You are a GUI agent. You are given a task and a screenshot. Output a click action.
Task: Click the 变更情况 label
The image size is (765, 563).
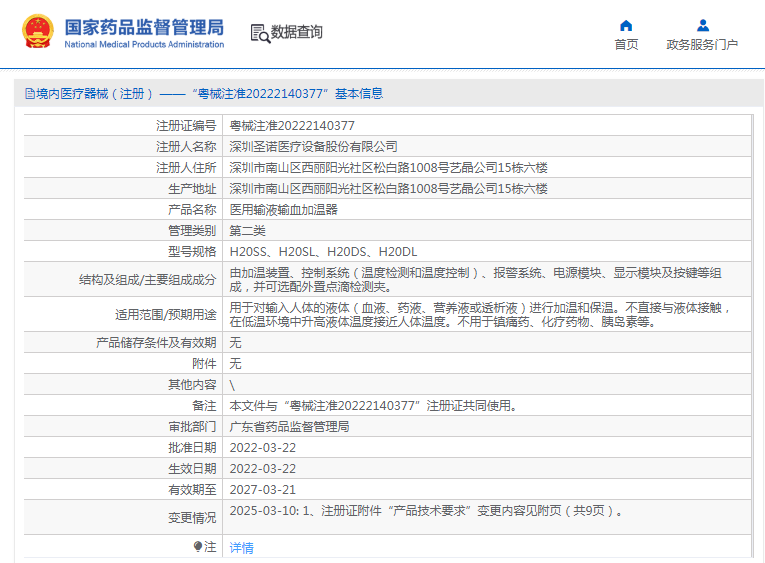[x=192, y=518]
